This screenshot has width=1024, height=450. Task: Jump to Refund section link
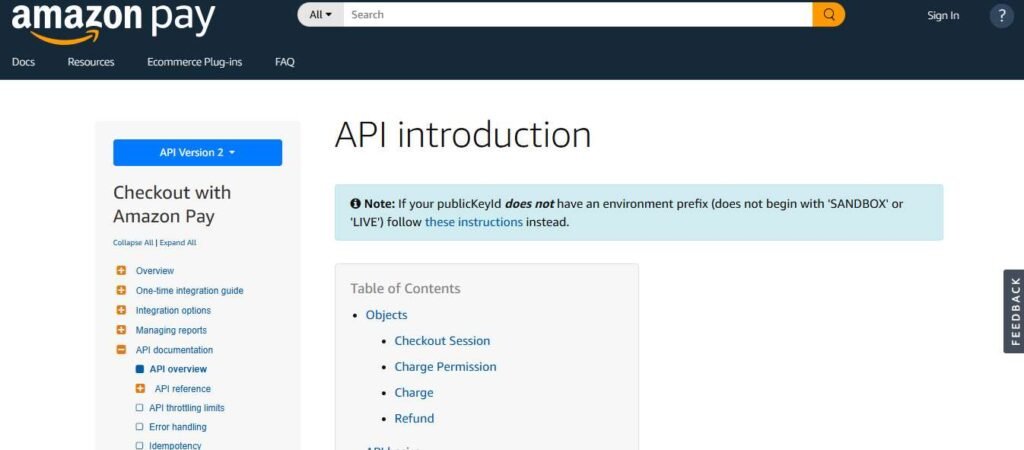[414, 419]
